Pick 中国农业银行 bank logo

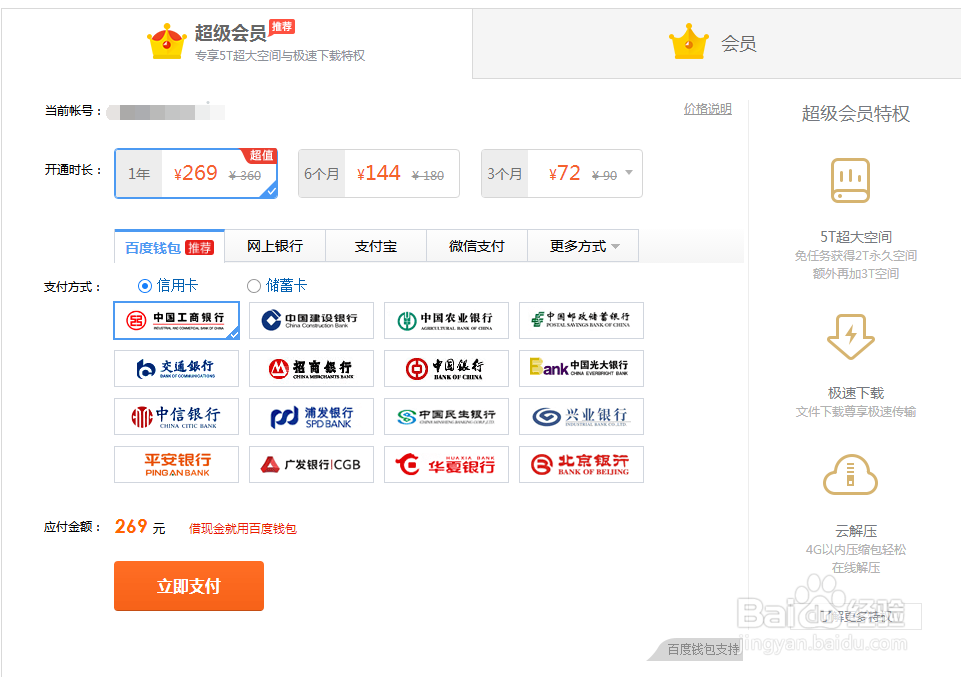[446, 320]
